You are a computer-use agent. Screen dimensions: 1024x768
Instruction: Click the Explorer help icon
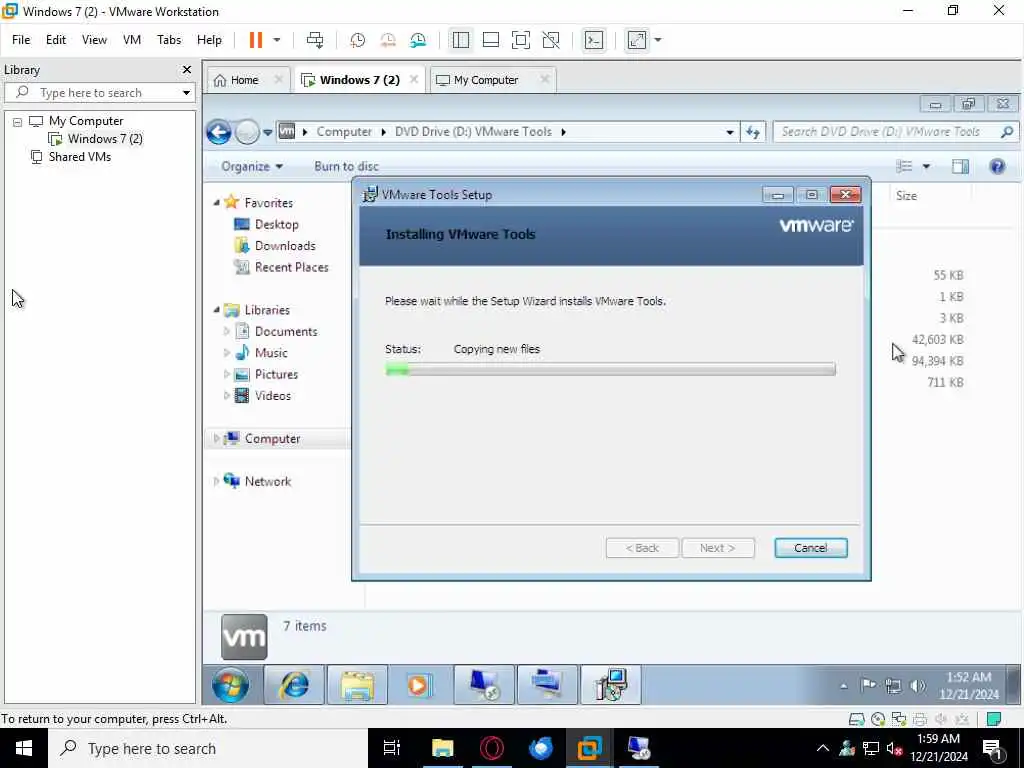[x=997, y=167]
